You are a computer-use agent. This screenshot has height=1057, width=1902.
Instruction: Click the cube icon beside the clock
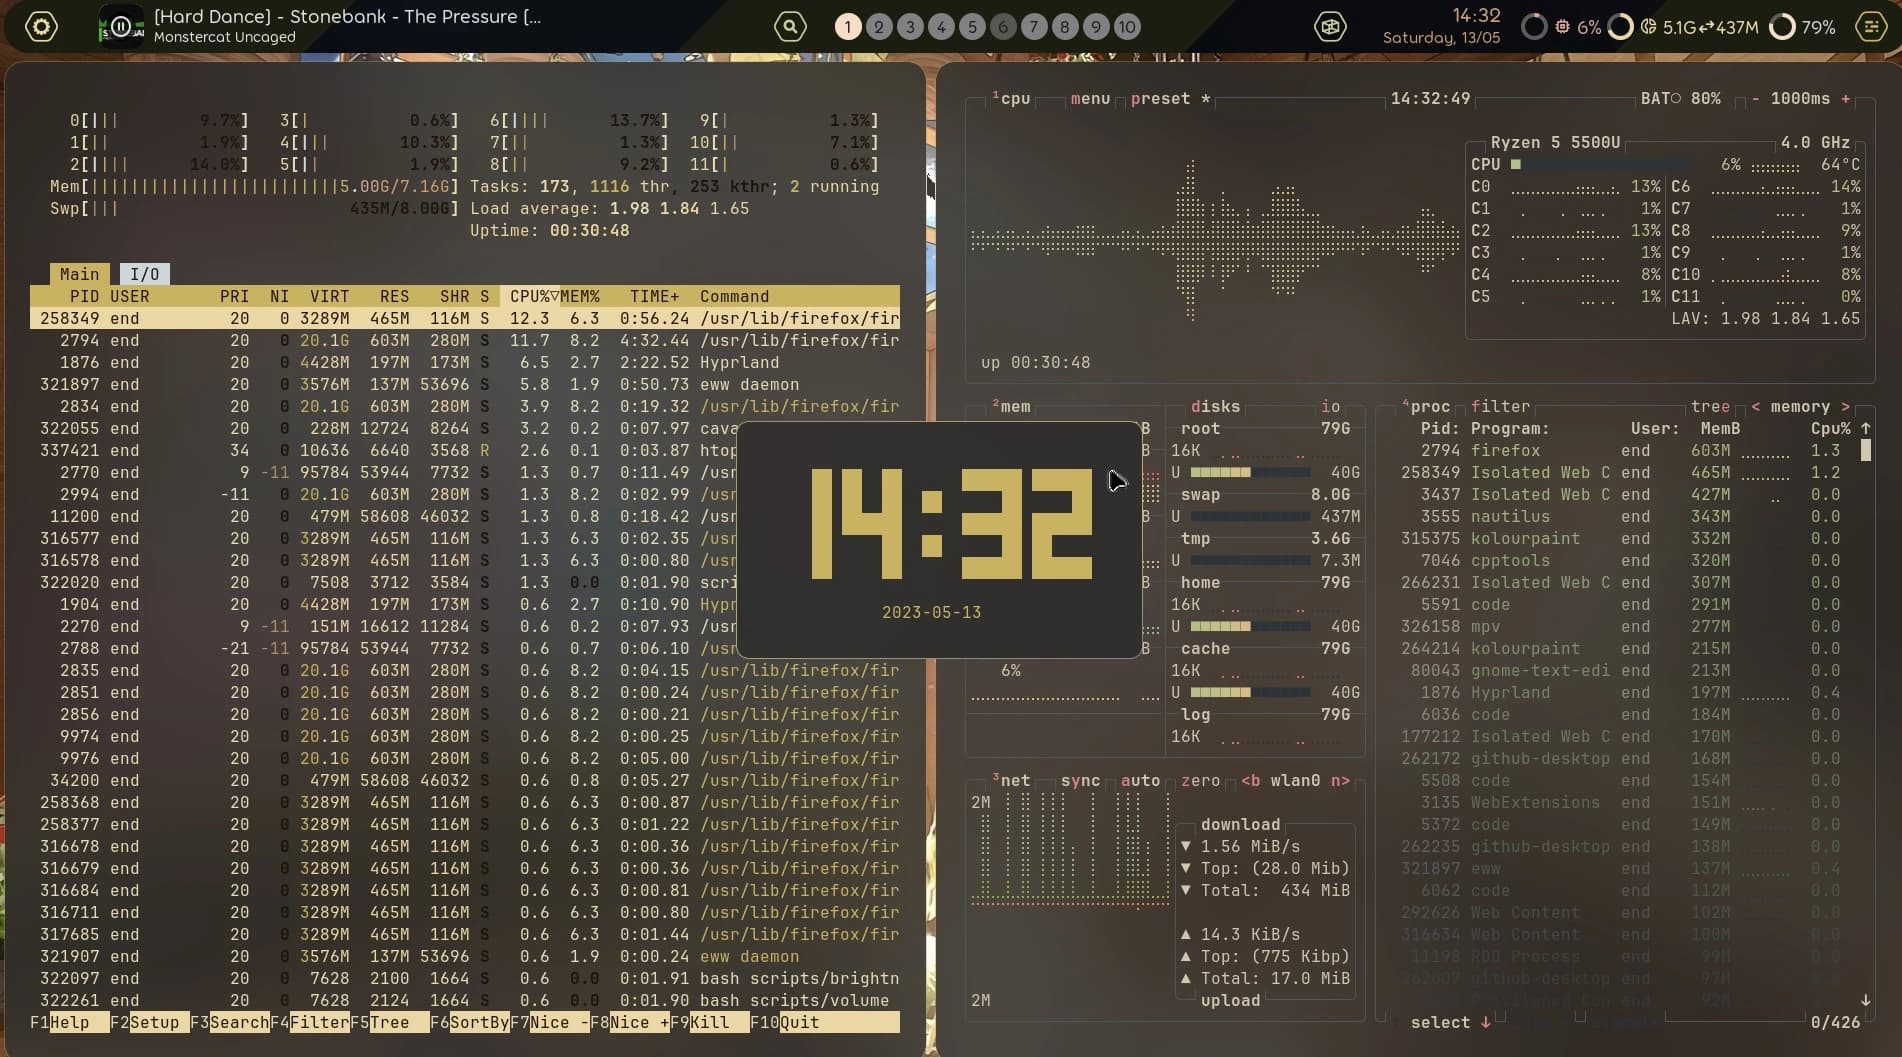(x=1329, y=27)
